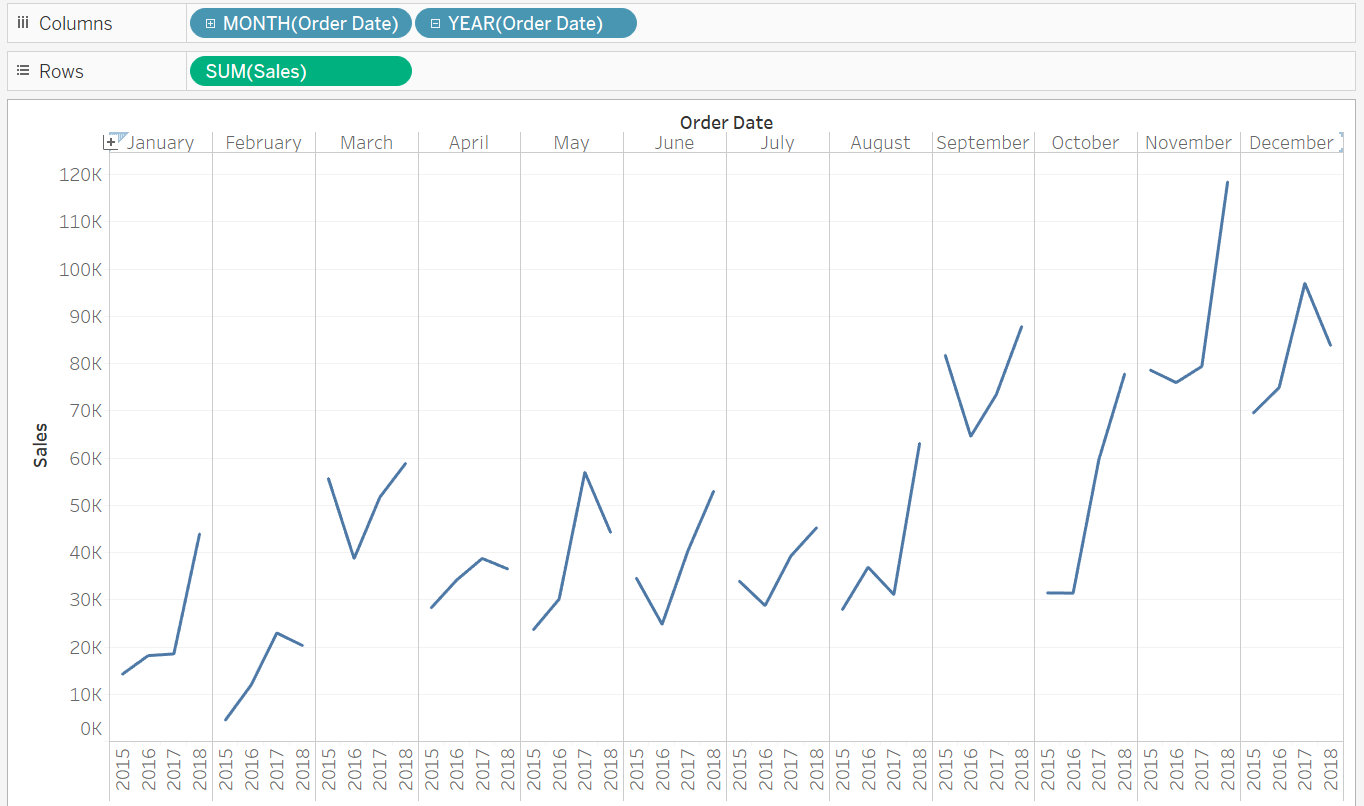The height and width of the screenshot is (806, 1364).
Task: Click the November 2018 peak on the line
Action: [x=1227, y=183]
